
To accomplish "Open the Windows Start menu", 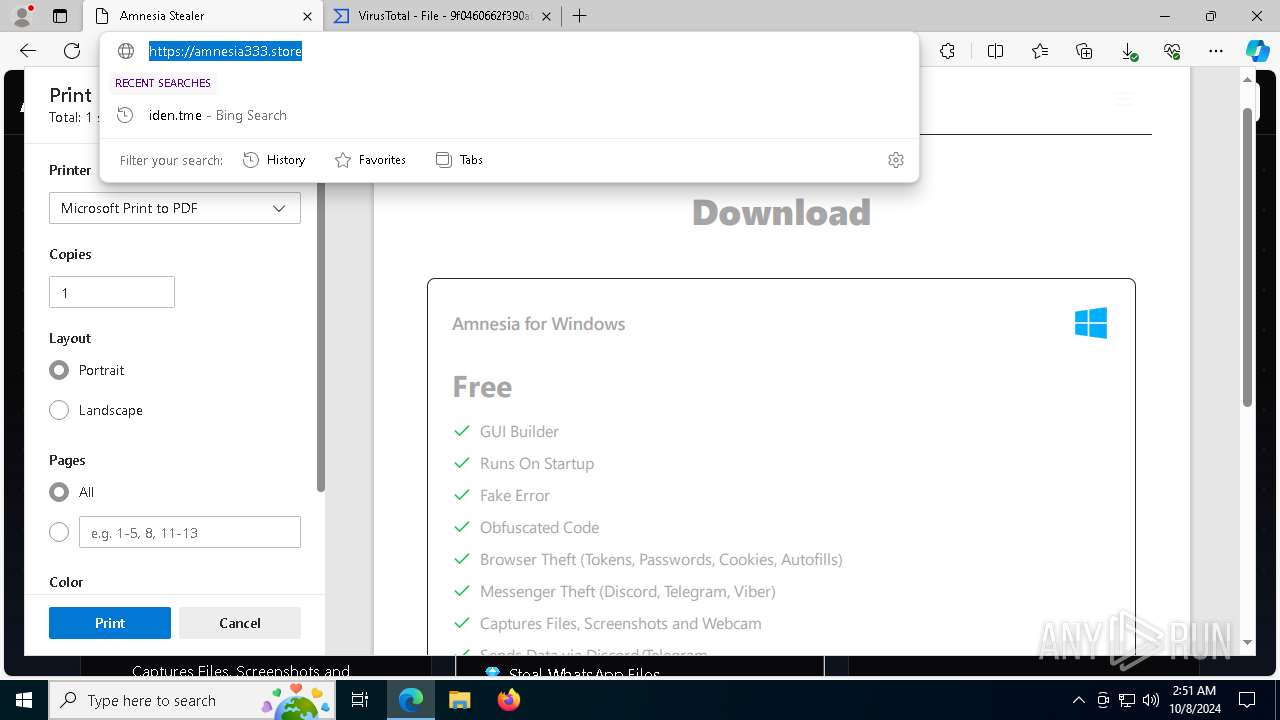I will click(x=23, y=700).
